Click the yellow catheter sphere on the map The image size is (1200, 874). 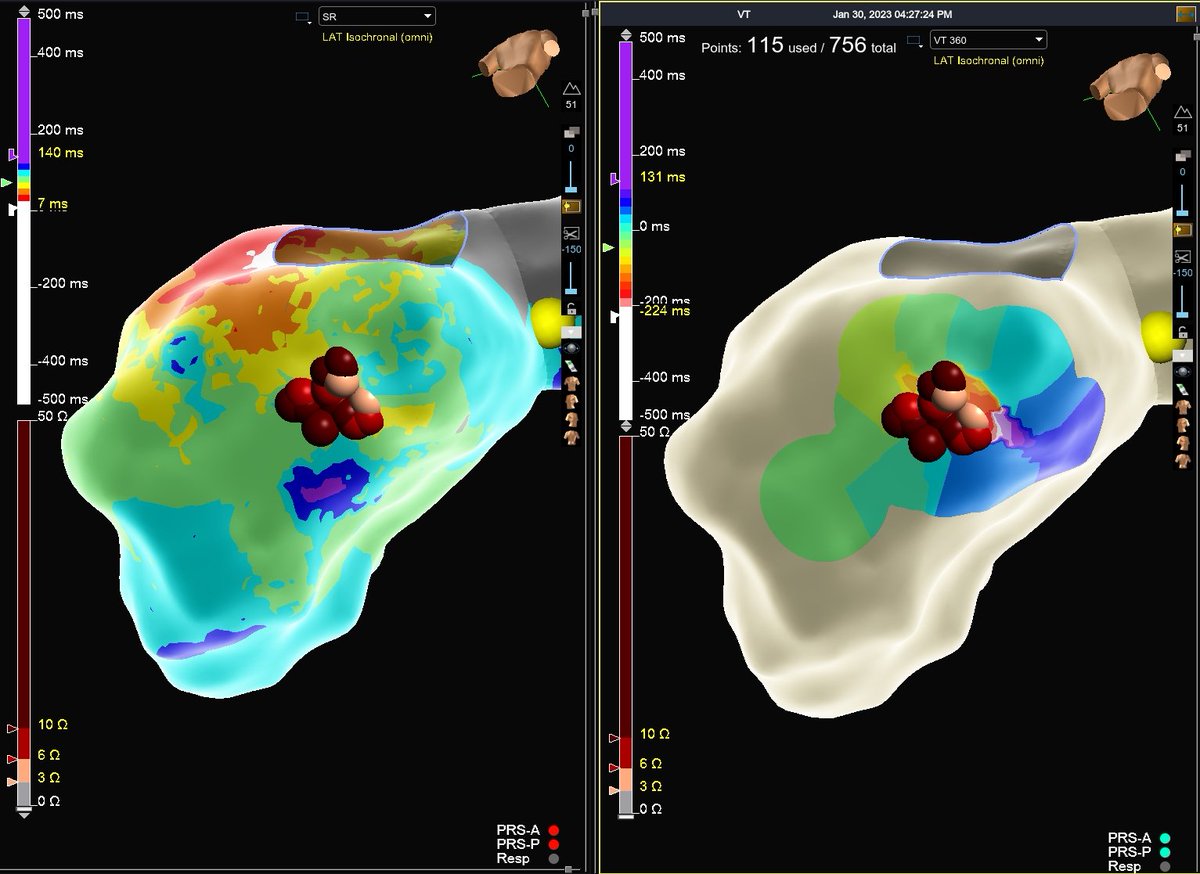pyautogui.click(x=545, y=322)
